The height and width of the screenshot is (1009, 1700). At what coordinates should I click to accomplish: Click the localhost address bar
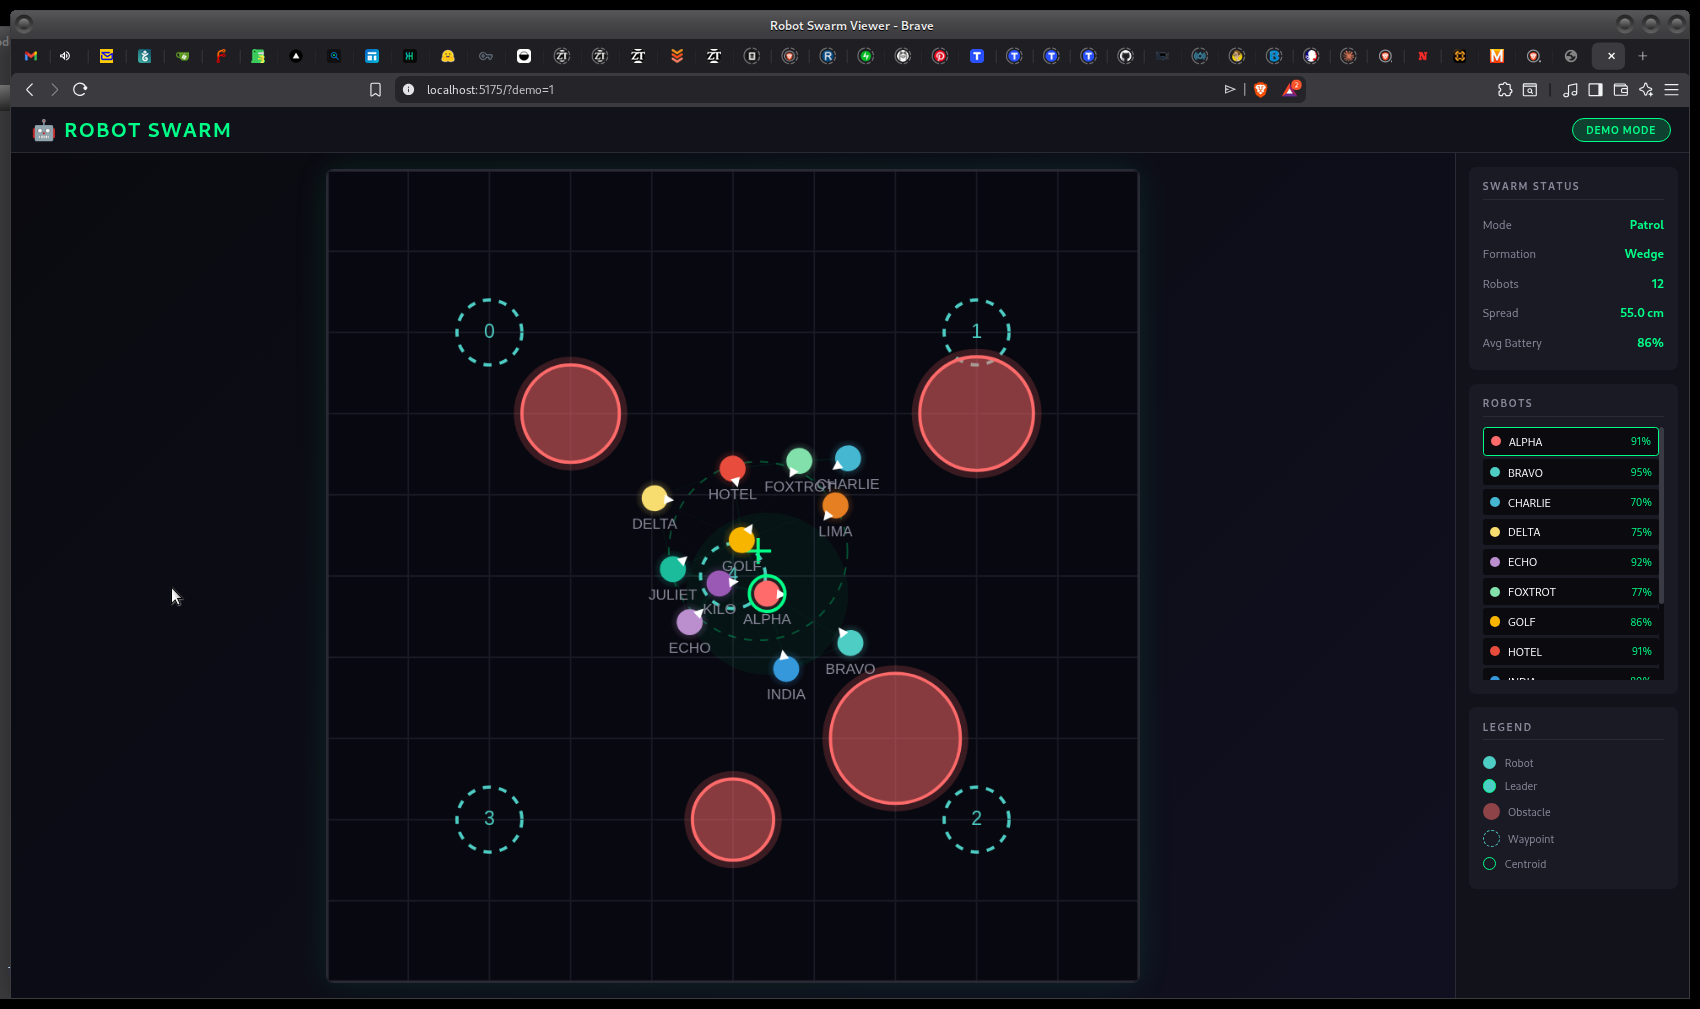[x=800, y=90]
